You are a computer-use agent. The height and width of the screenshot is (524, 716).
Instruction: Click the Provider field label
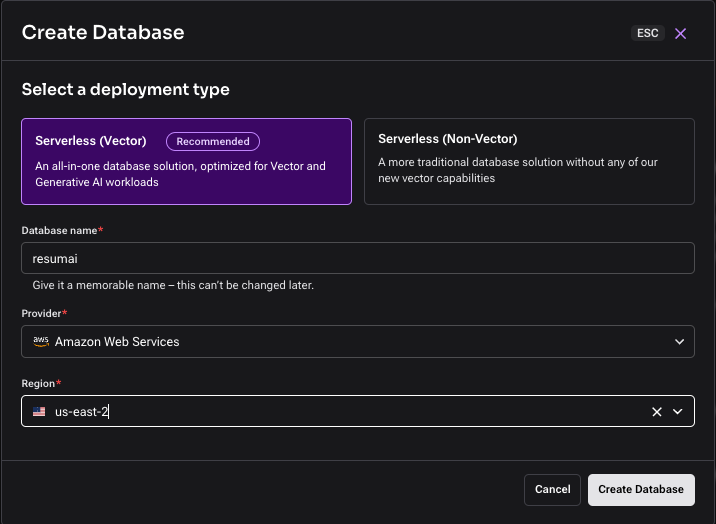pyautogui.click(x=43, y=313)
